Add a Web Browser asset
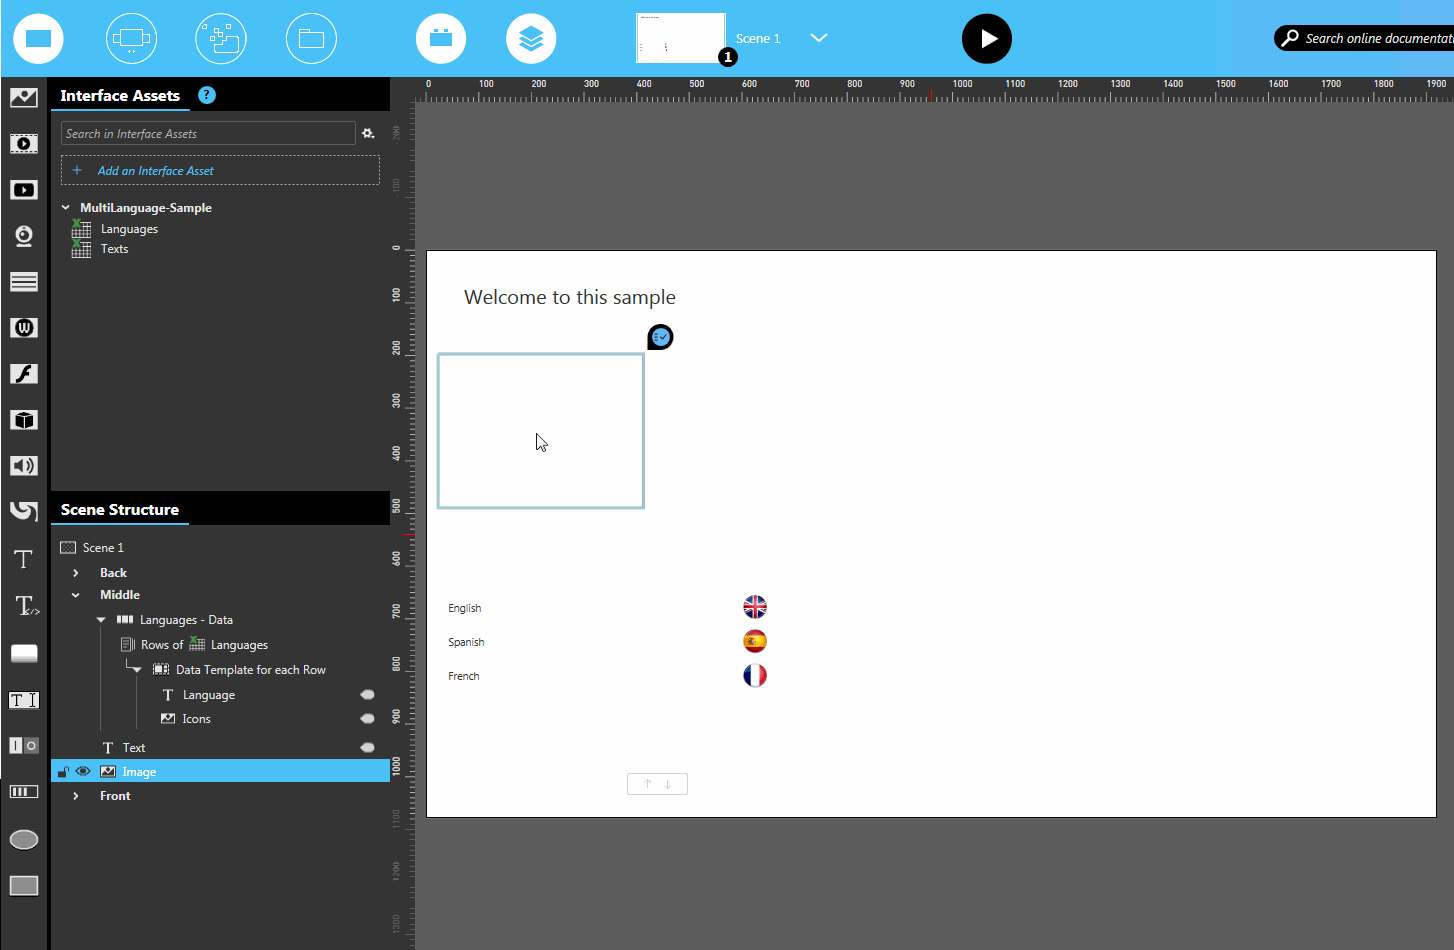1454x950 pixels. point(24,327)
